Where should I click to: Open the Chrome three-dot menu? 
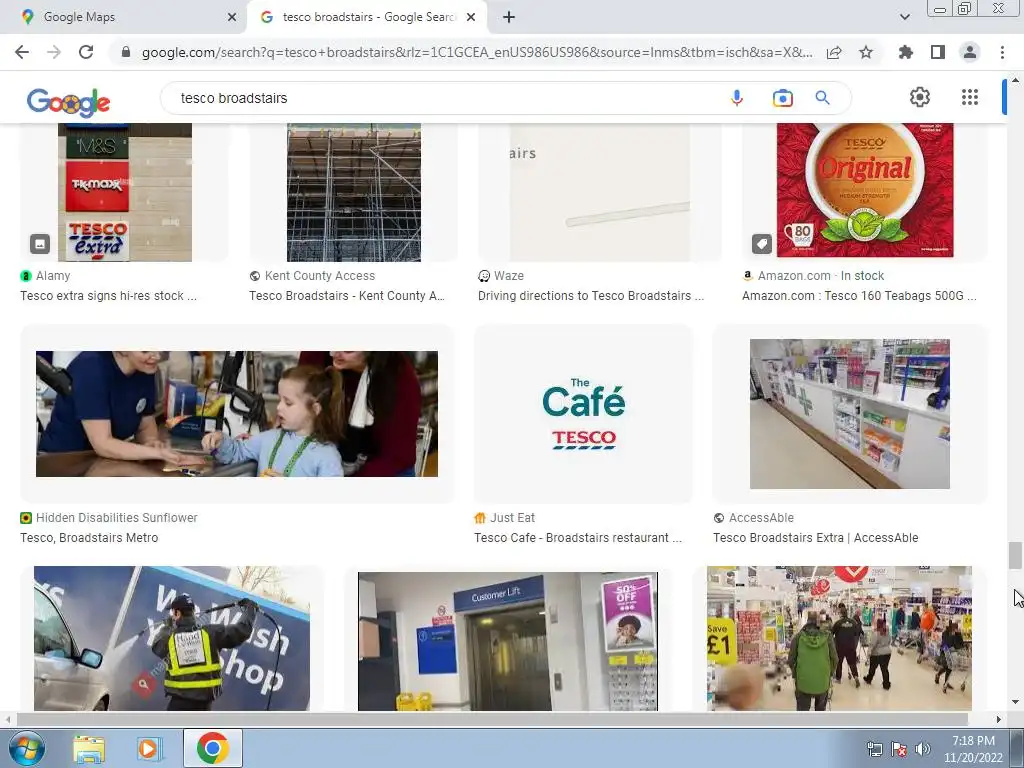pyautogui.click(x=1002, y=52)
